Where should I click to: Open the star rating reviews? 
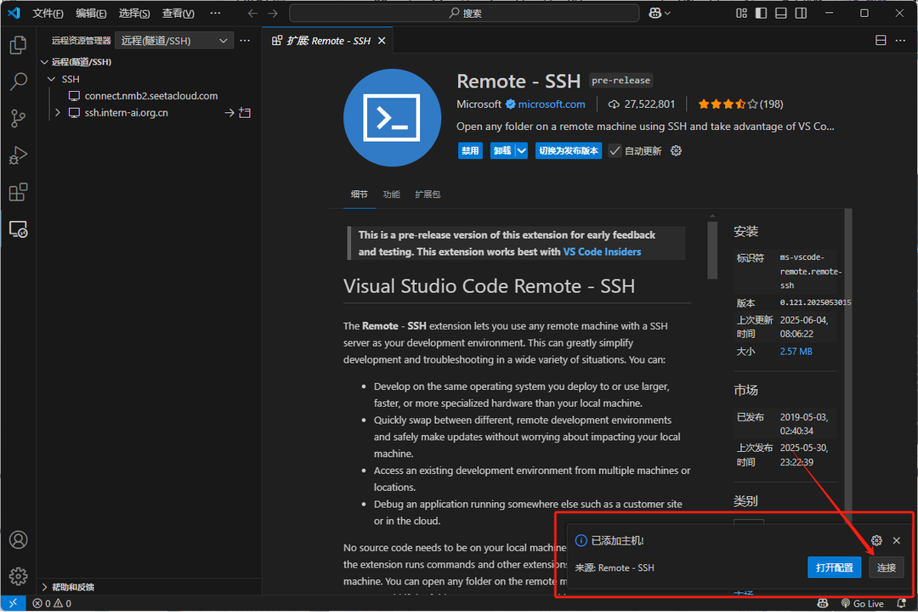[x=740, y=104]
